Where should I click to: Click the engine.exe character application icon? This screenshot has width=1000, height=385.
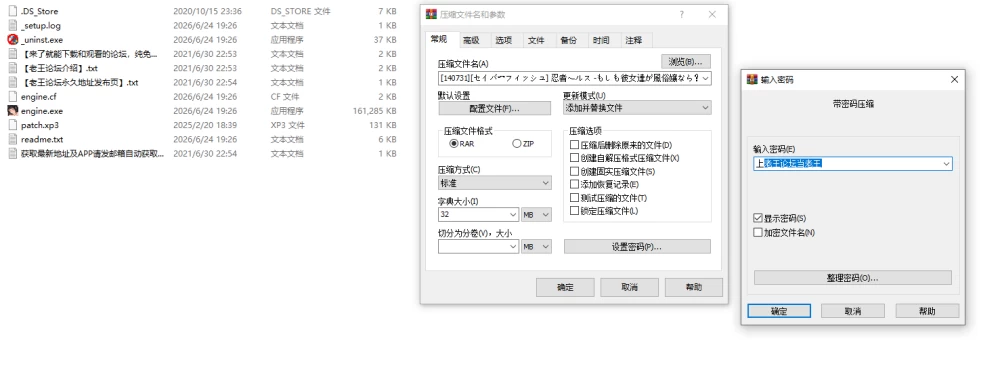(12, 111)
